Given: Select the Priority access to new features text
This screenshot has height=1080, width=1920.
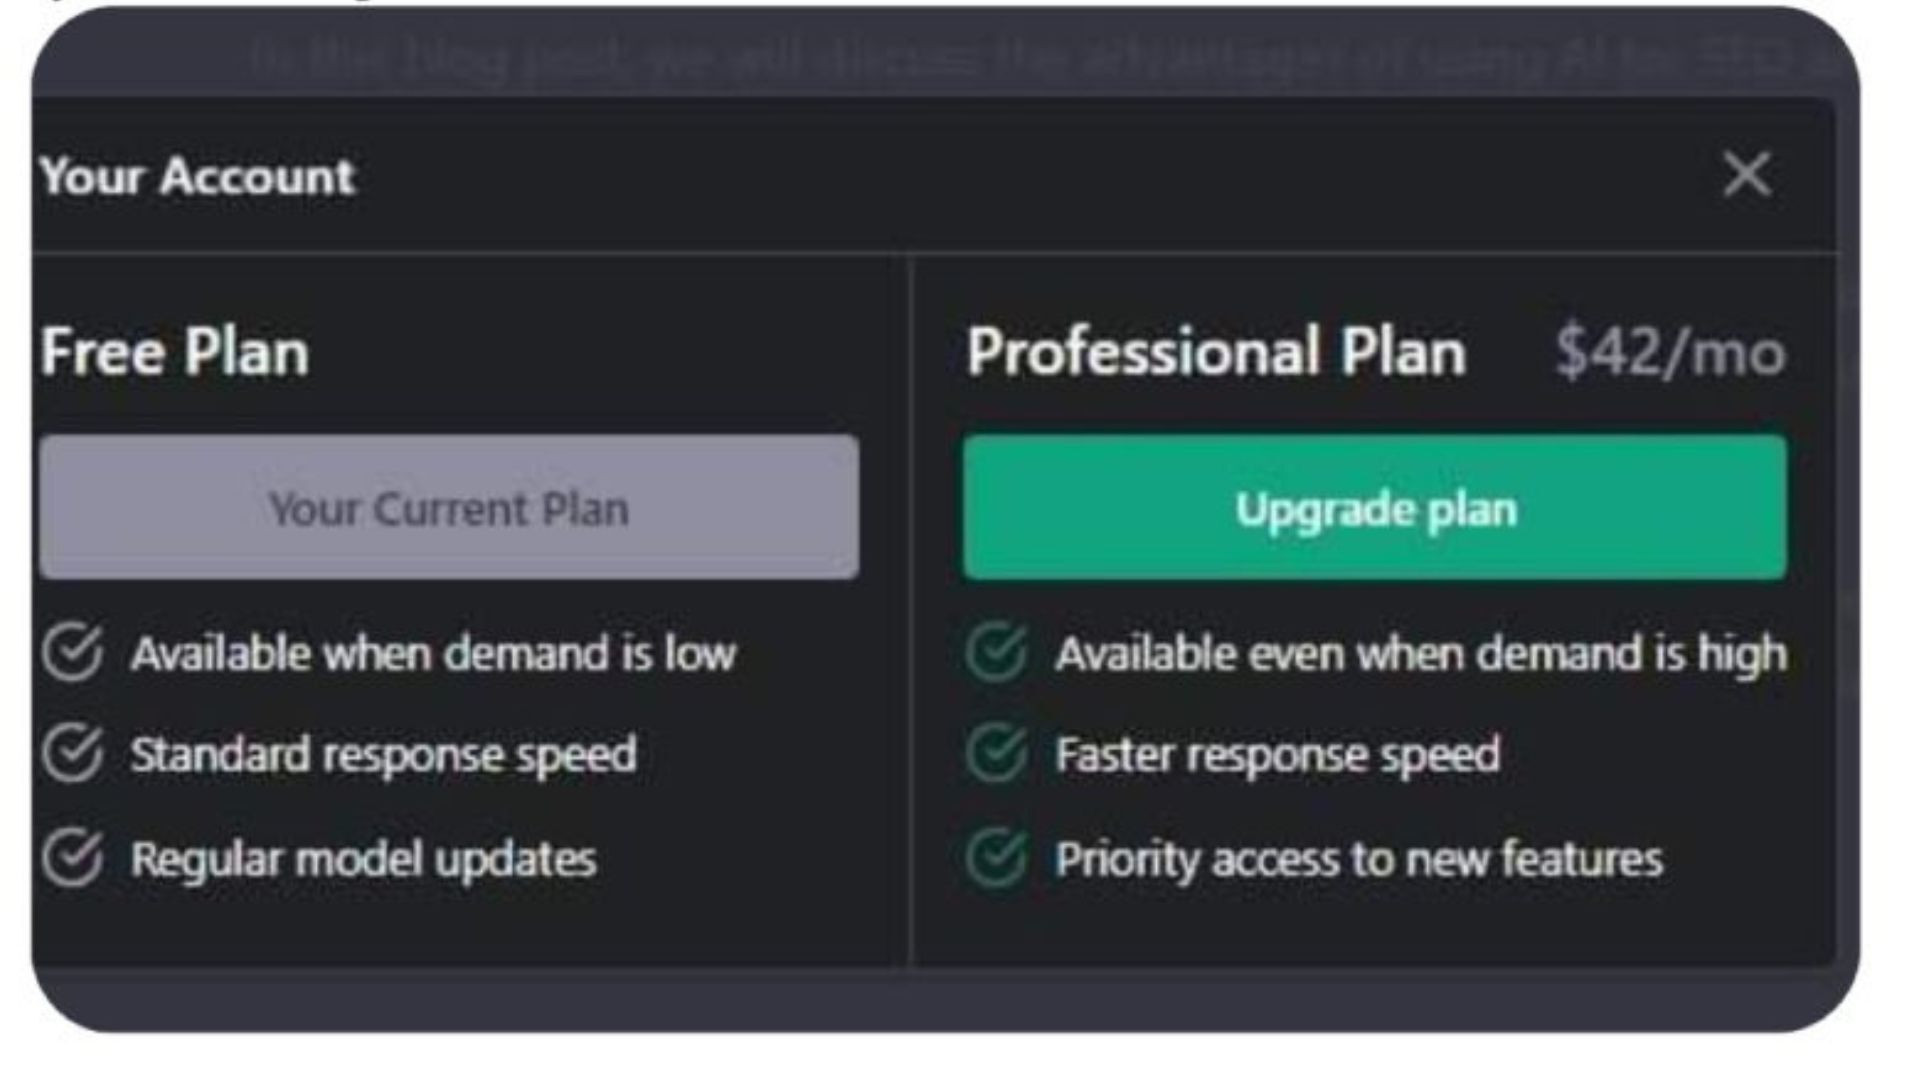Looking at the screenshot, I should [1359, 859].
